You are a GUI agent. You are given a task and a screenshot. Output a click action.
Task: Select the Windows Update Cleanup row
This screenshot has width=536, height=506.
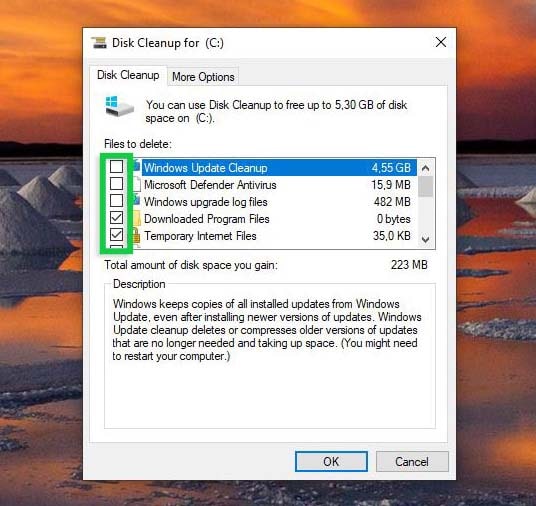[x=279, y=168]
